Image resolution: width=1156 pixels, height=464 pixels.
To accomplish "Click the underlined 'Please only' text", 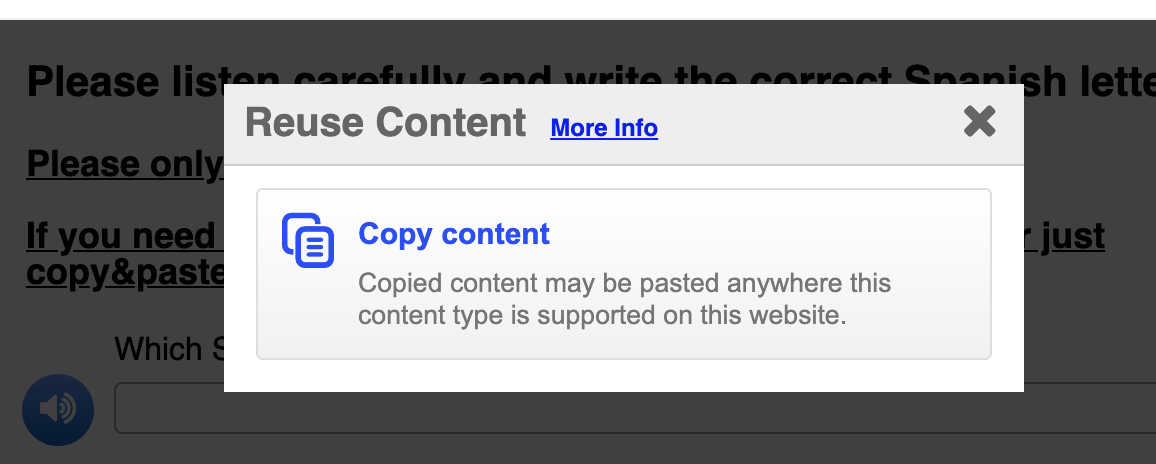I will [x=125, y=164].
